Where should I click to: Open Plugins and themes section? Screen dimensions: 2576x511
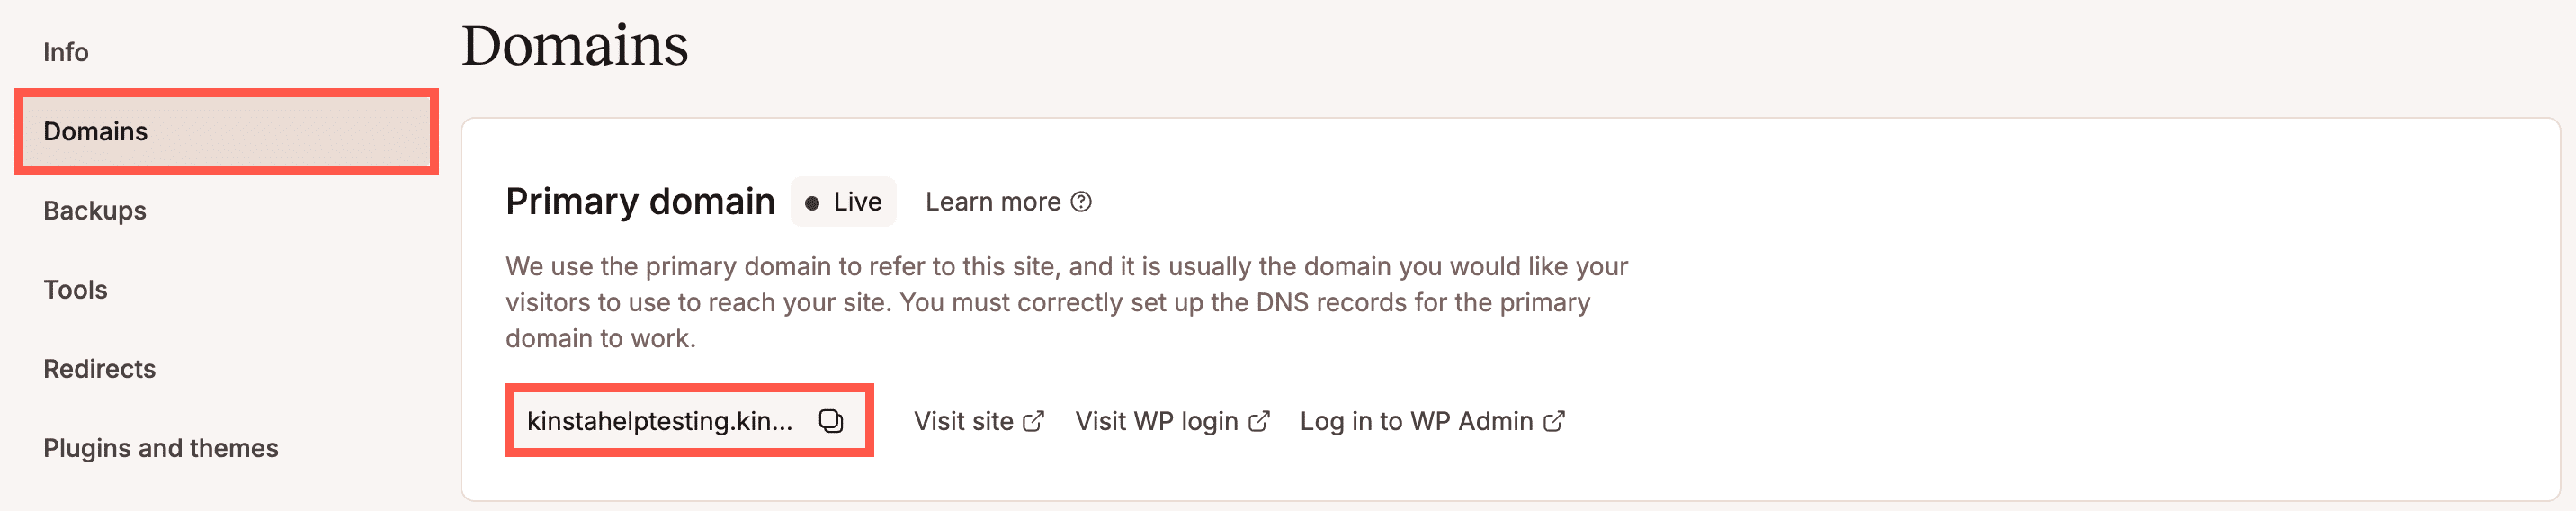click(161, 448)
